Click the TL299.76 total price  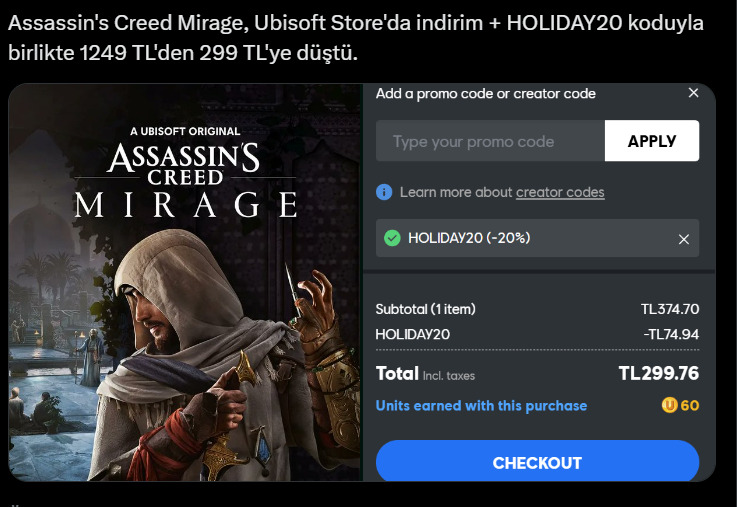[659, 374]
